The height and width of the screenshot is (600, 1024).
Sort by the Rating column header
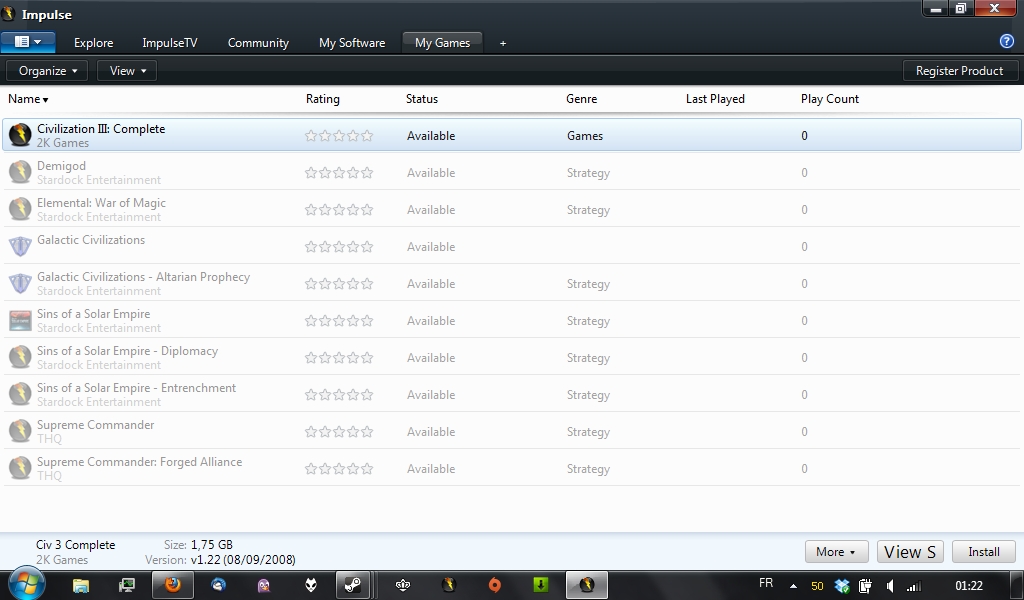[x=323, y=99]
